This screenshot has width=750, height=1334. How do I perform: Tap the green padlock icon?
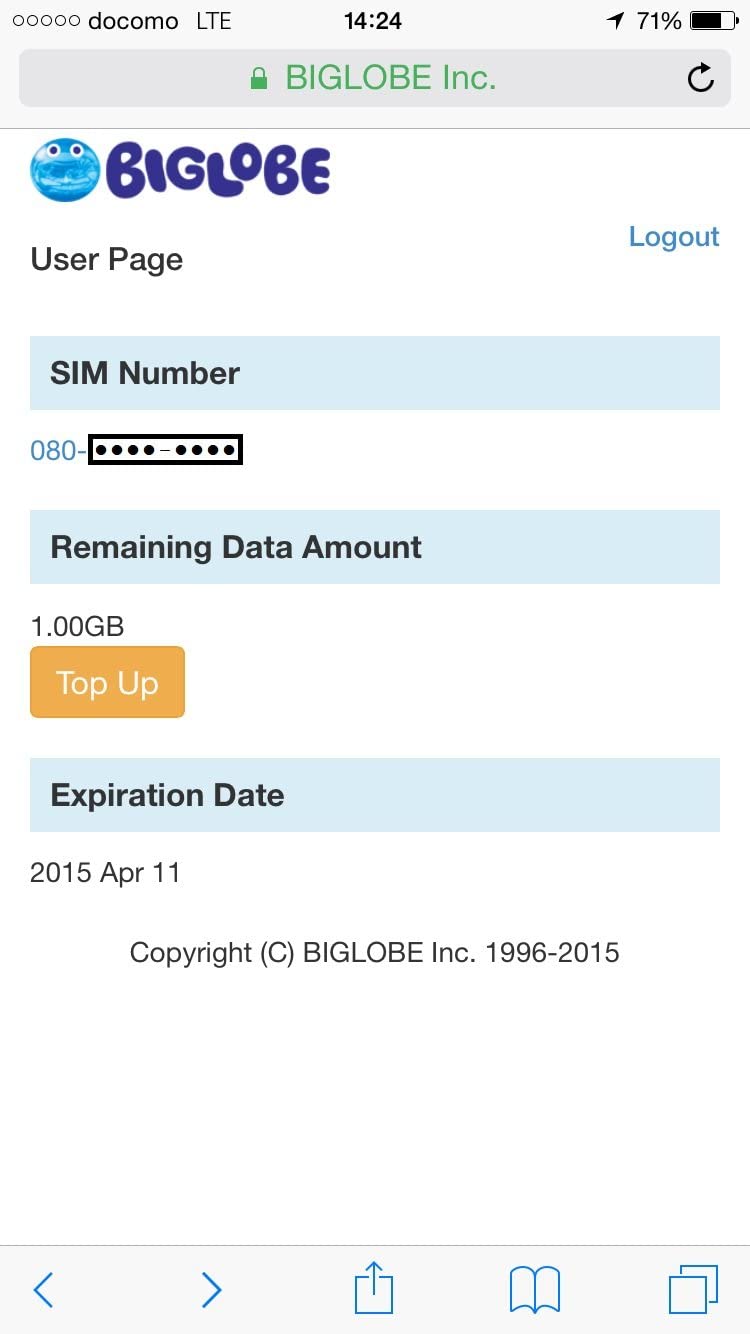click(259, 78)
